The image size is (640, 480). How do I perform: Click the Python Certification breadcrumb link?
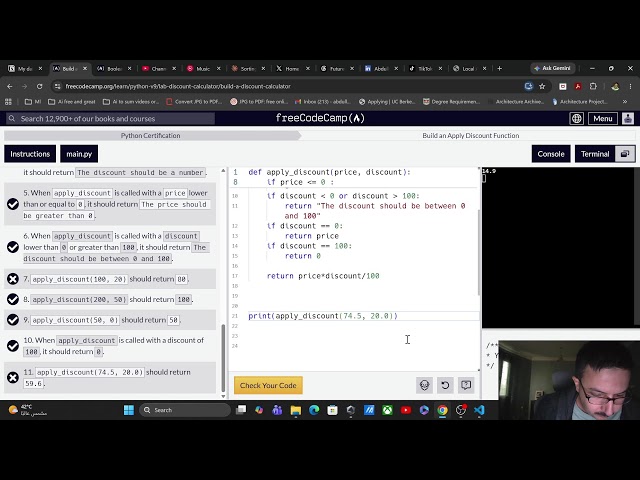tap(150, 136)
